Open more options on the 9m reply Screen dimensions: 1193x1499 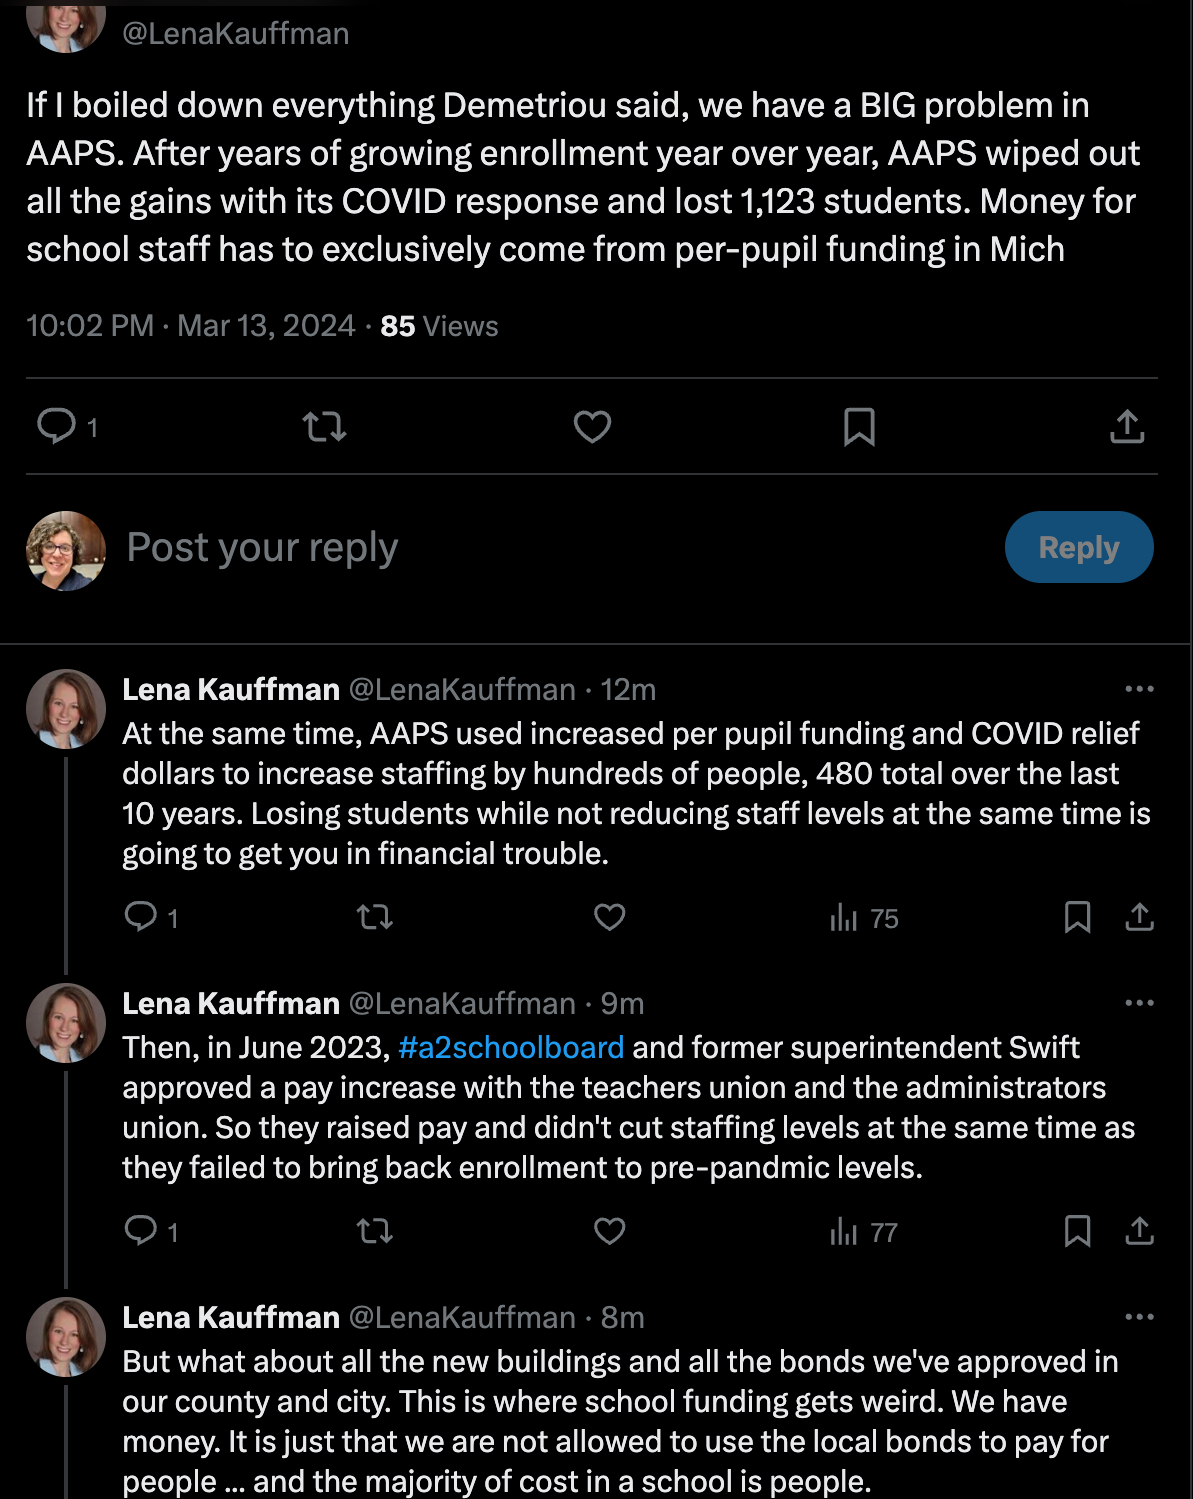click(1139, 1003)
